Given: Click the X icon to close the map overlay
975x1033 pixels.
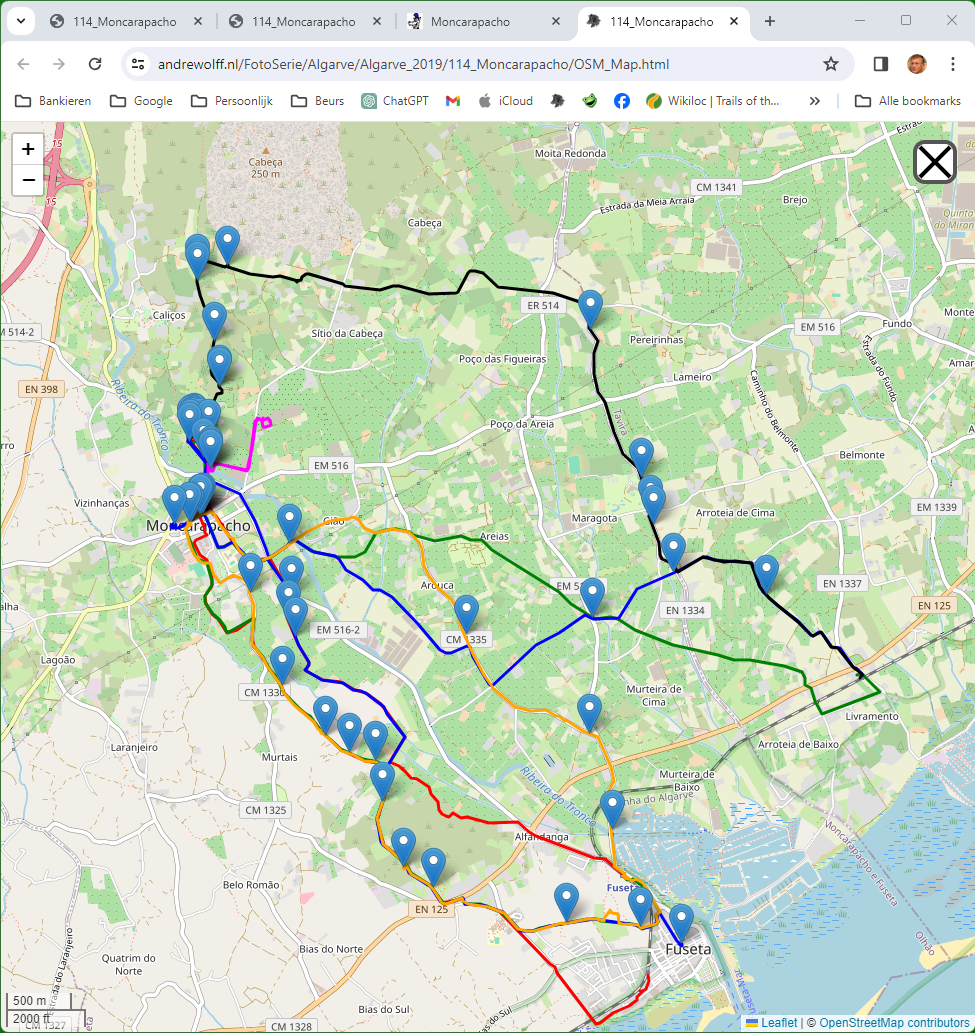Looking at the screenshot, I should click(x=933, y=161).
